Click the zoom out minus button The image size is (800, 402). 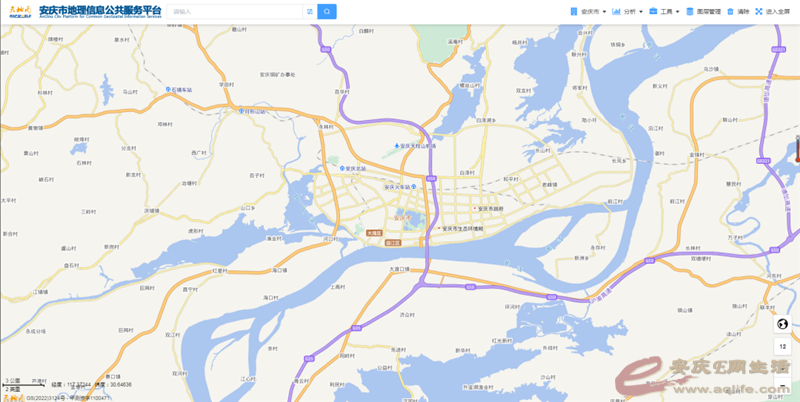click(x=782, y=385)
